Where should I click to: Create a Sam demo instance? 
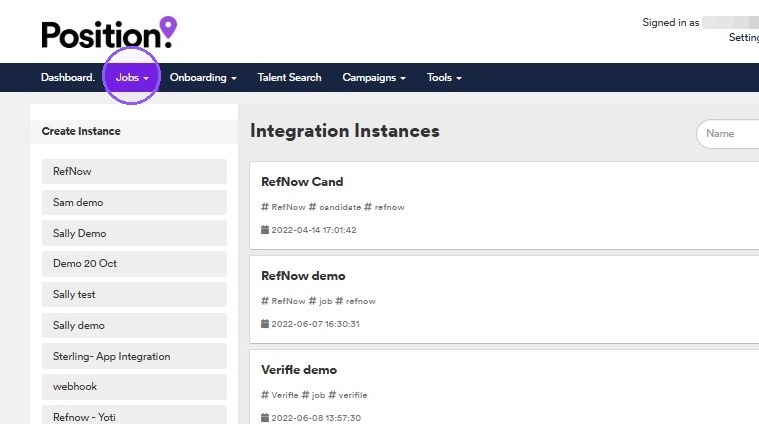(x=134, y=202)
